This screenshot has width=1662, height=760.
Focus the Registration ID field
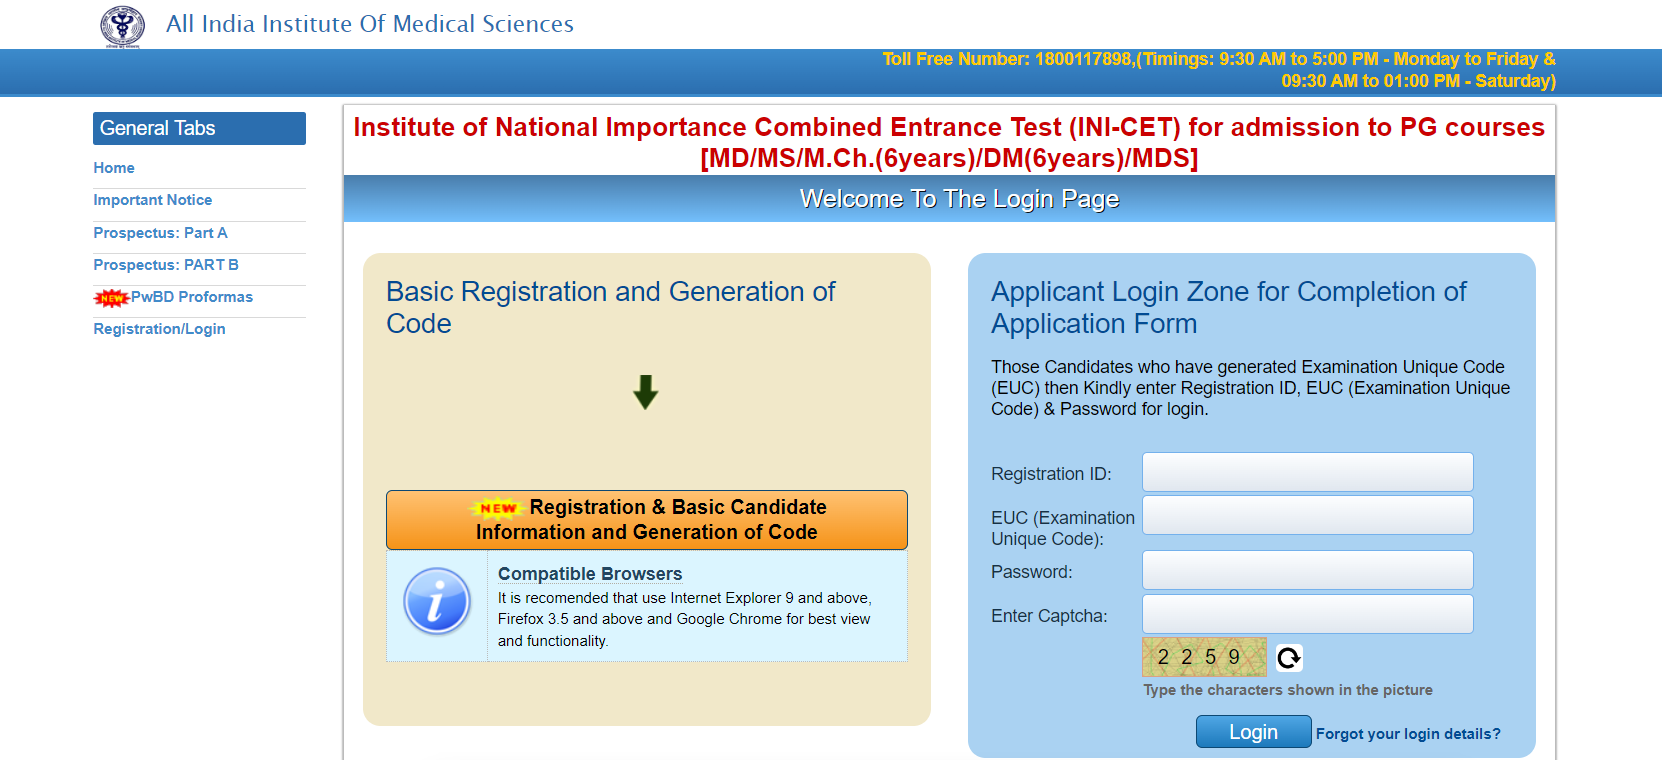[1308, 472]
